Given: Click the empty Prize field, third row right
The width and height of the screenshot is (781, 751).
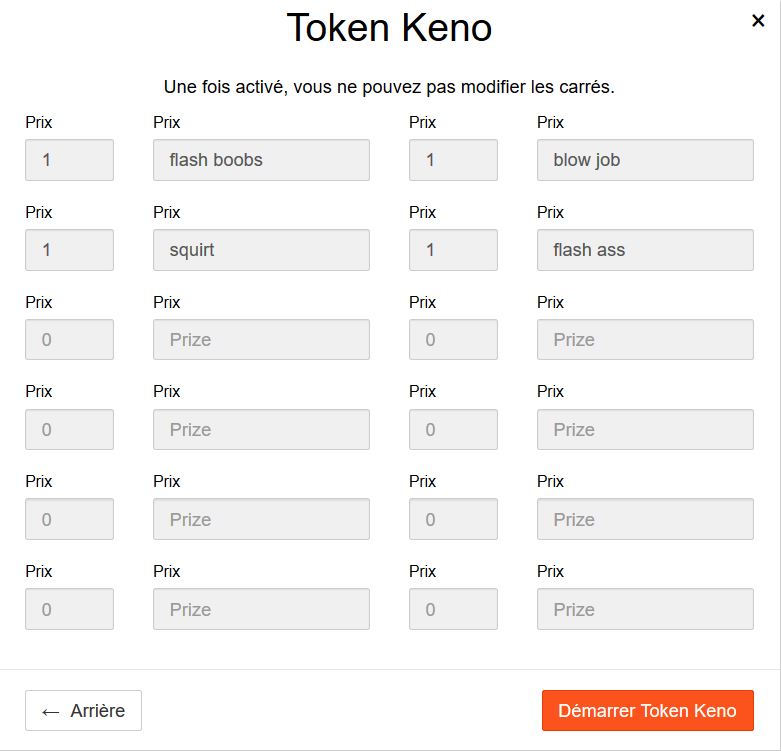Looking at the screenshot, I should click(645, 340).
